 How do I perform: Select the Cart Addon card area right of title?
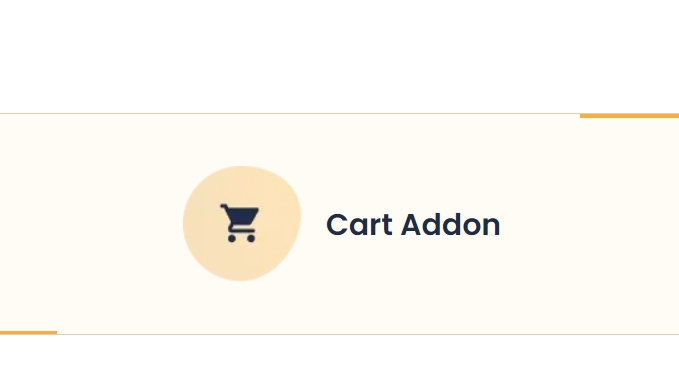pyautogui.click(x=590, y=225)
